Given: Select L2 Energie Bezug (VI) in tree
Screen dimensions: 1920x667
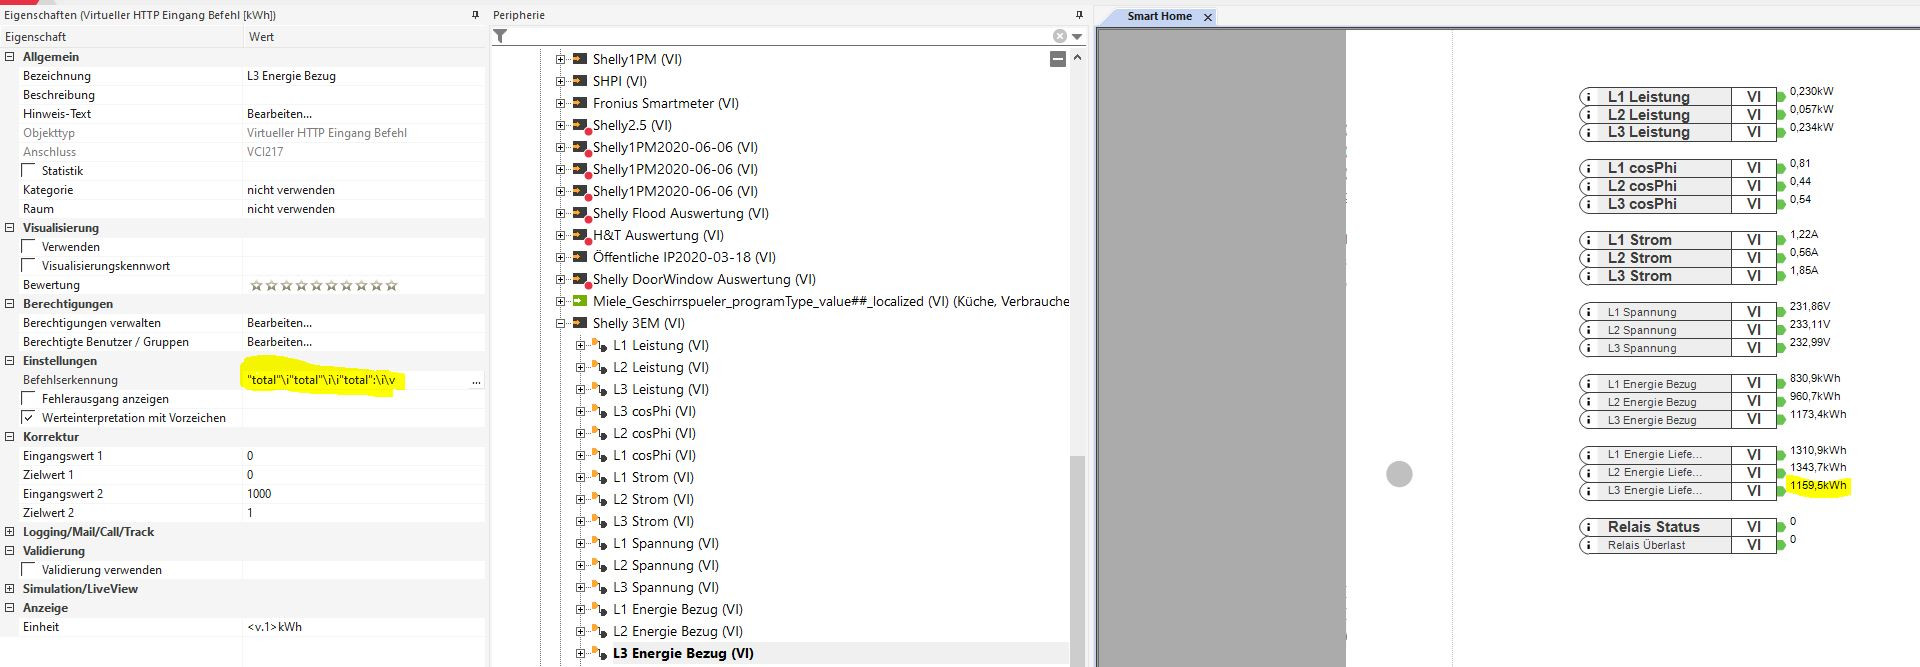Looking at the screenshot, I should click(677, 632).
